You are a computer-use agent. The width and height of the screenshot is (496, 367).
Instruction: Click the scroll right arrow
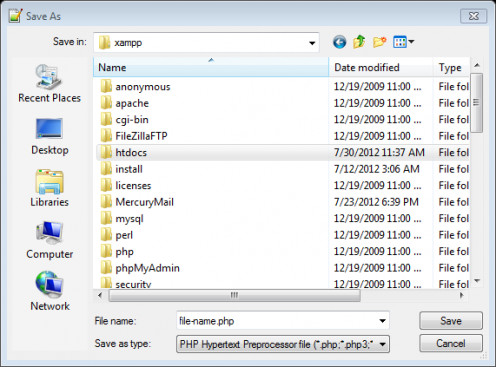pyautogui.click(x=462, y=295)
